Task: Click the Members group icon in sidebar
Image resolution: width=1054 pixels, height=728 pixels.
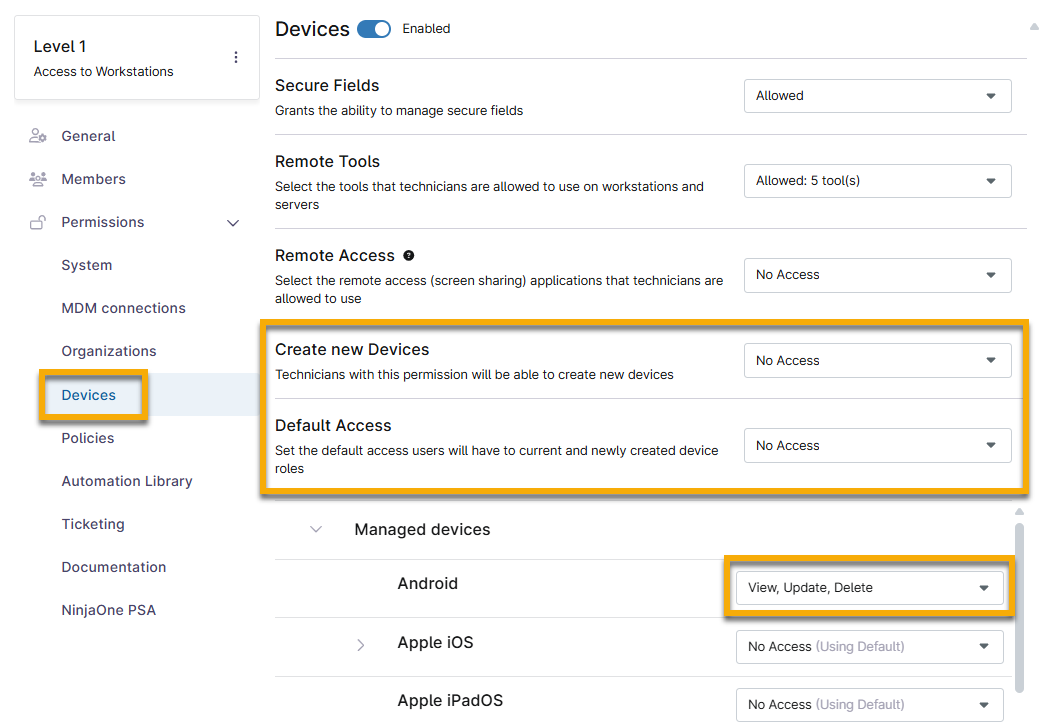Action: (38, 179)
